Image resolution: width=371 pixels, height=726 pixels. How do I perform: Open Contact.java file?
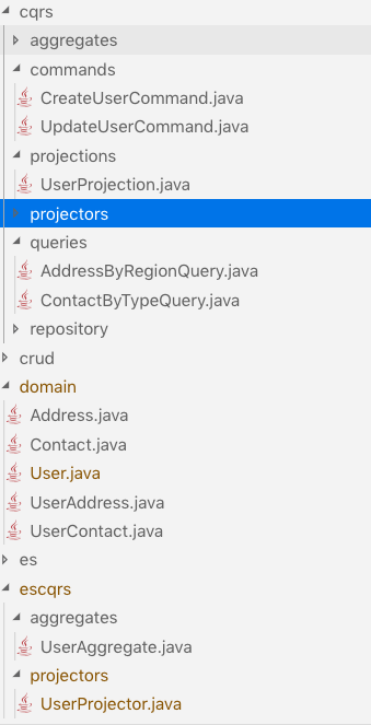pyautogui.click(x=78, y=445)
